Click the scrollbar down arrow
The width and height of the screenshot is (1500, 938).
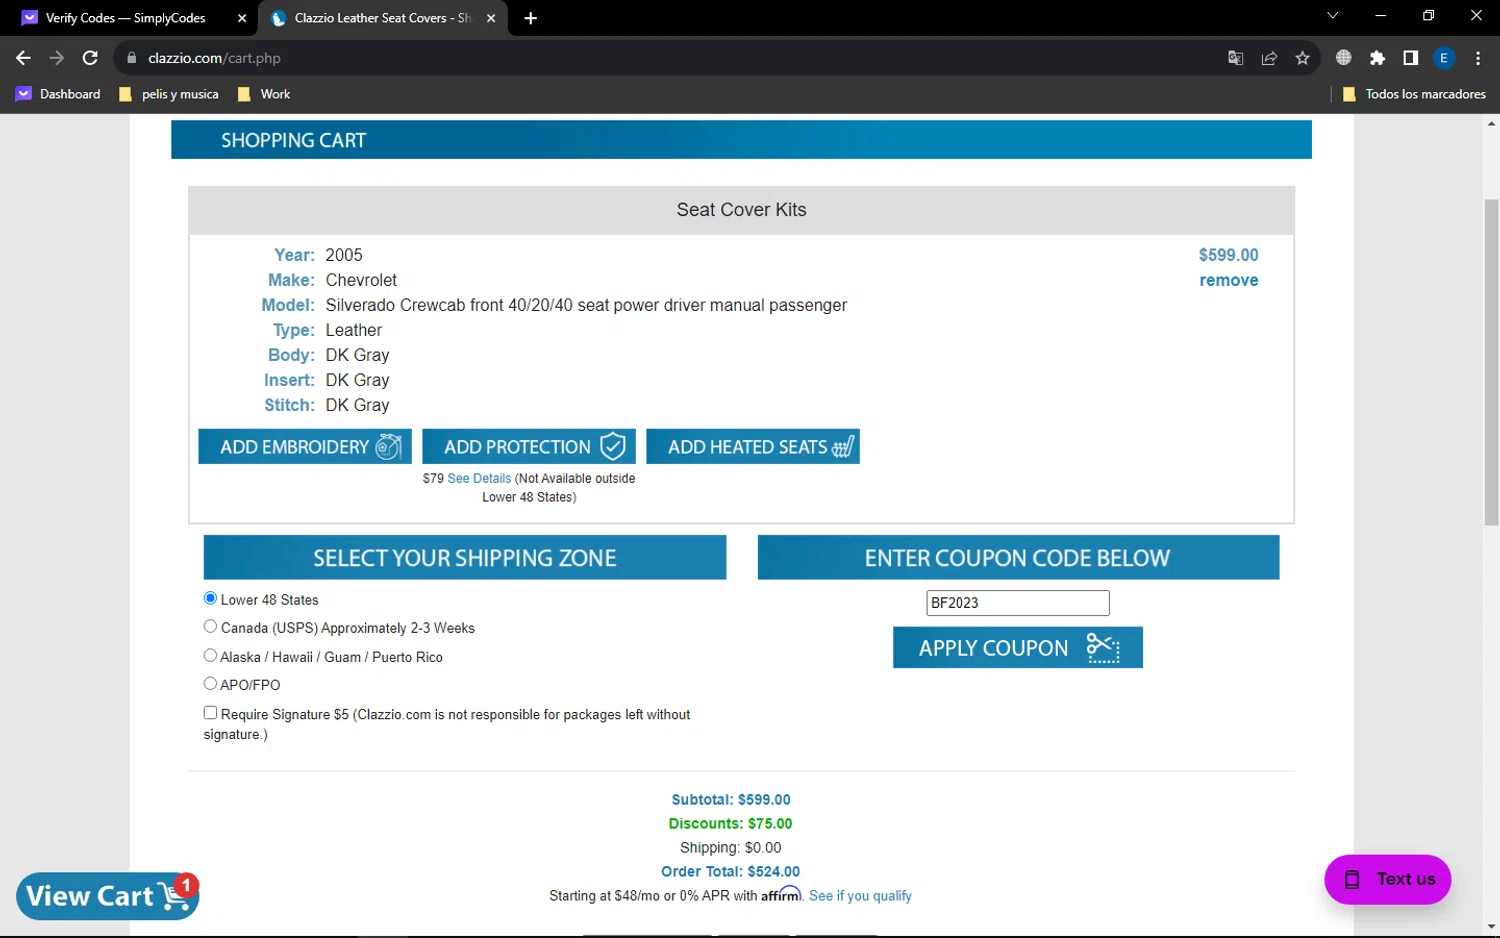(1491, 927)
